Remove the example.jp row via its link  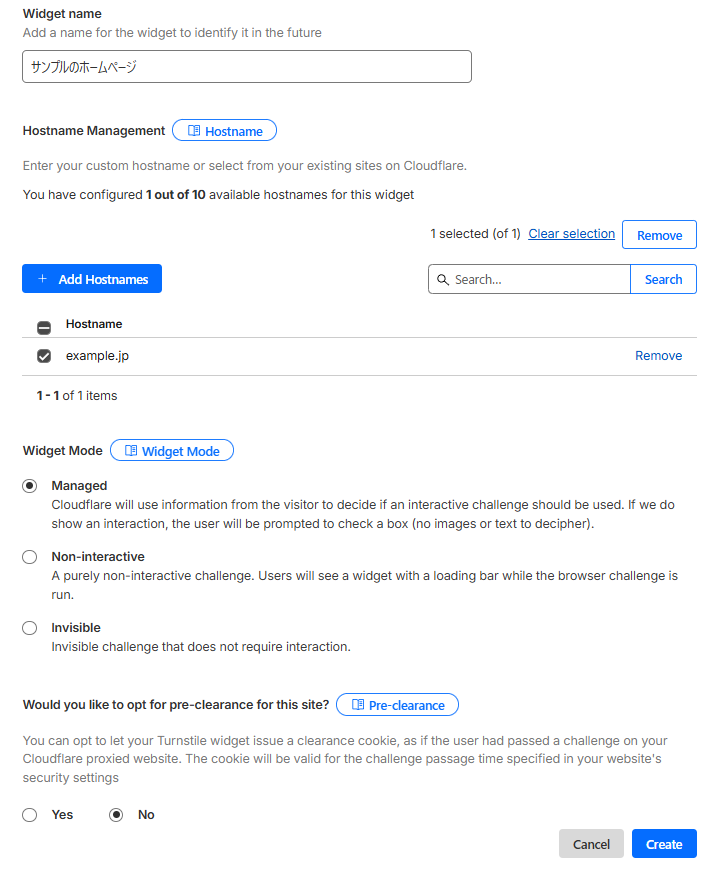pyautogui.click(x=658, y=356)
